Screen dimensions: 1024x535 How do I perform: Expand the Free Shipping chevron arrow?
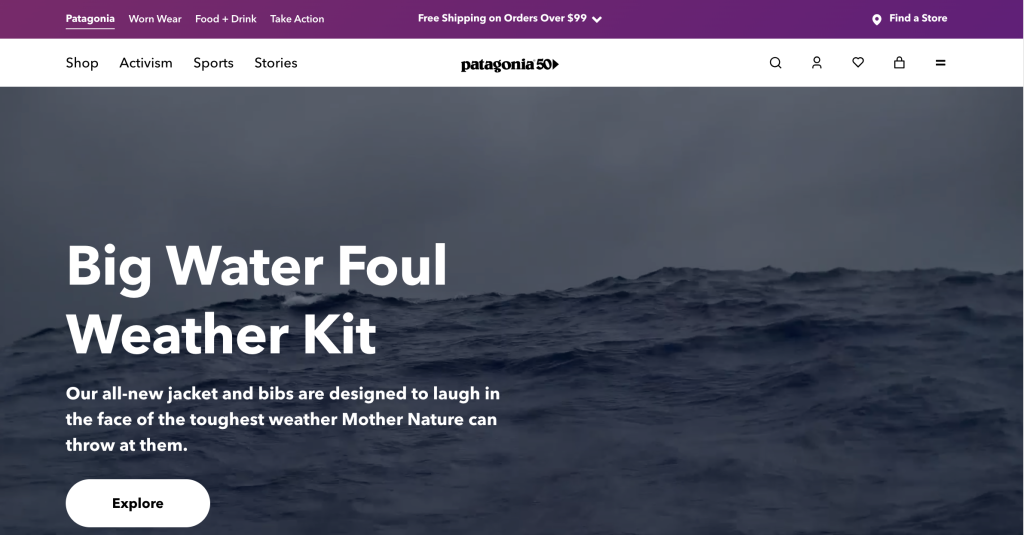point(597,20)
